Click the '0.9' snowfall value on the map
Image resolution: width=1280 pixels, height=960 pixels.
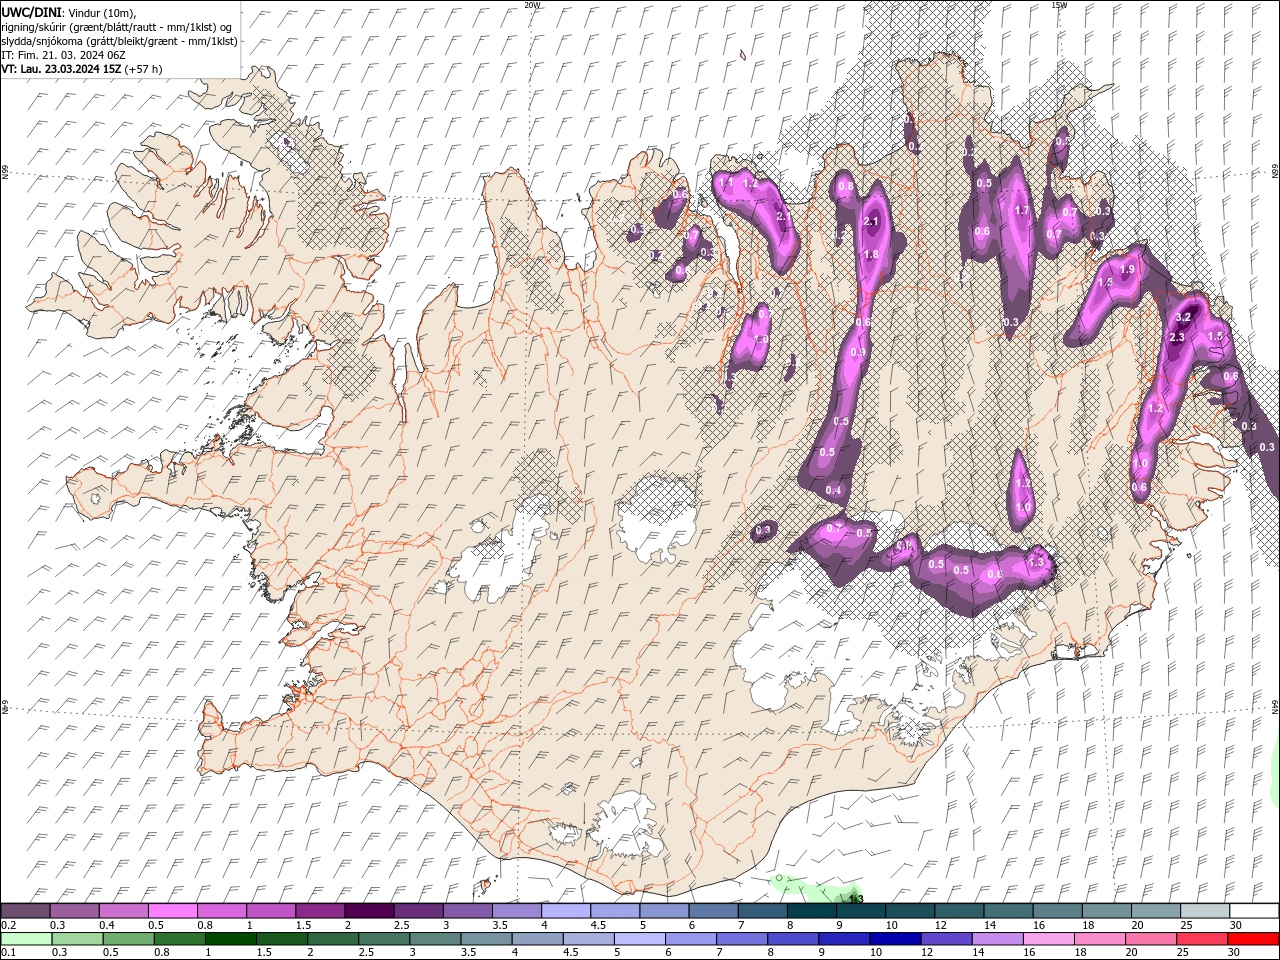tap(858, 353)
